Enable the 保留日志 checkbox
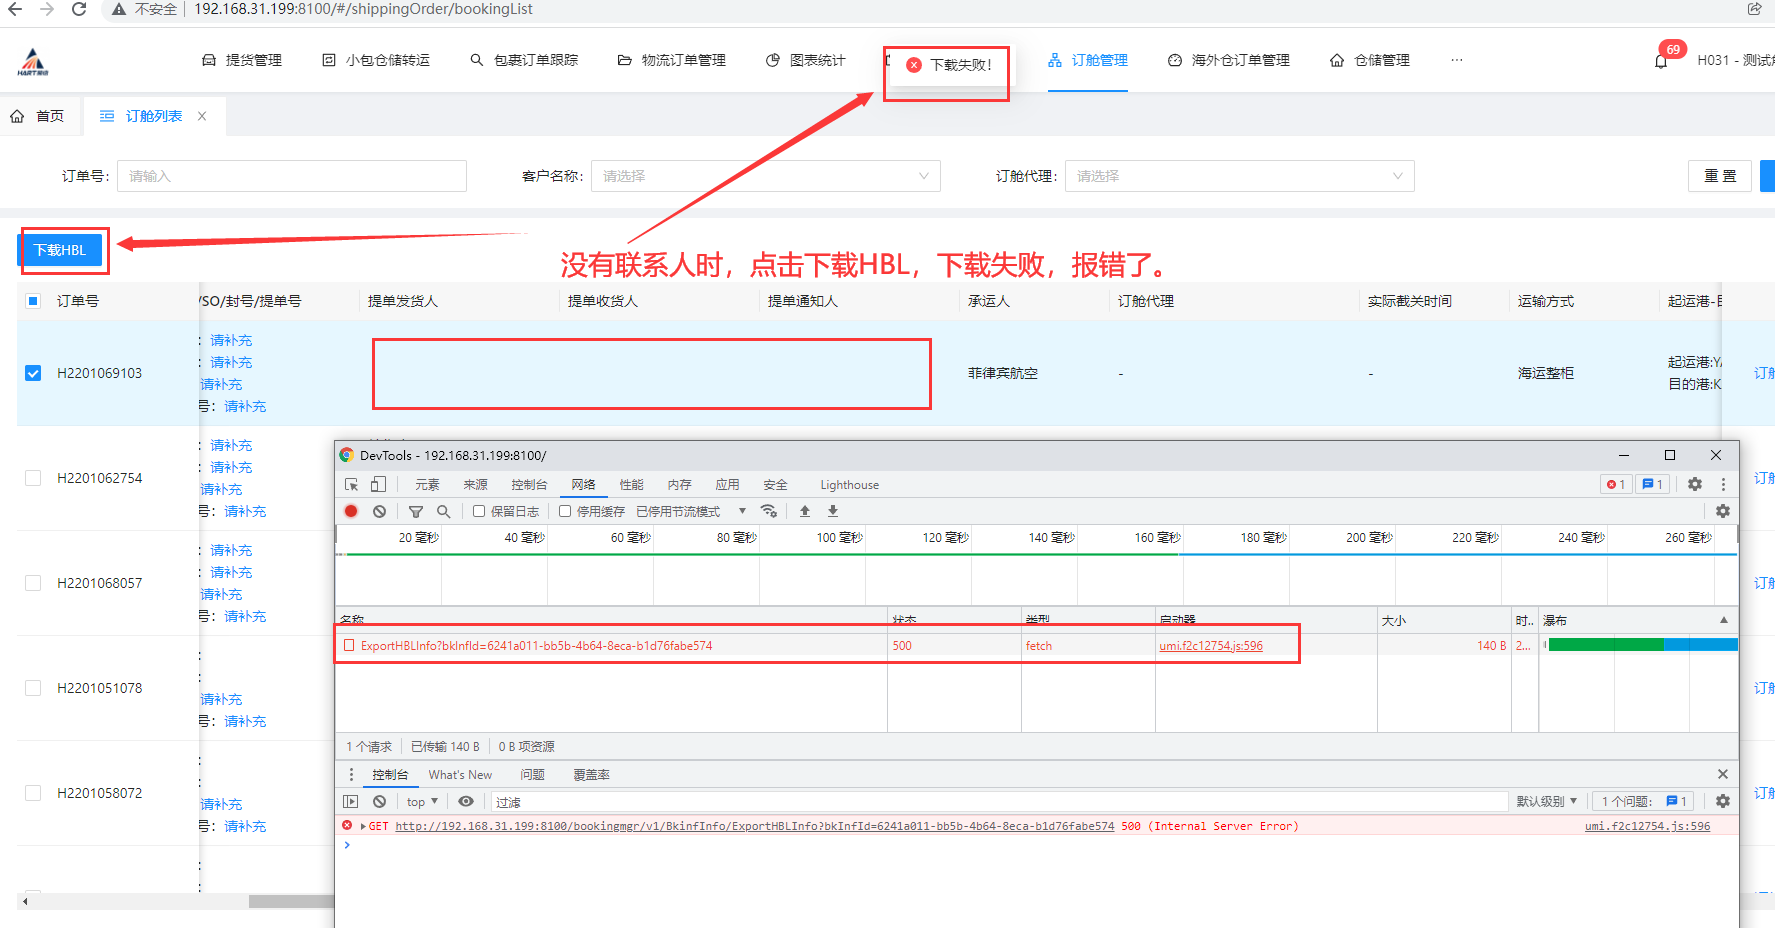Viewport: 1775px width, 928px height. 479,511
